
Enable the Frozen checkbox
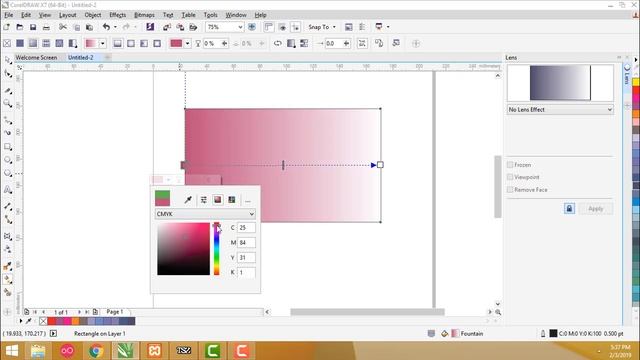[x=510, y=165]
